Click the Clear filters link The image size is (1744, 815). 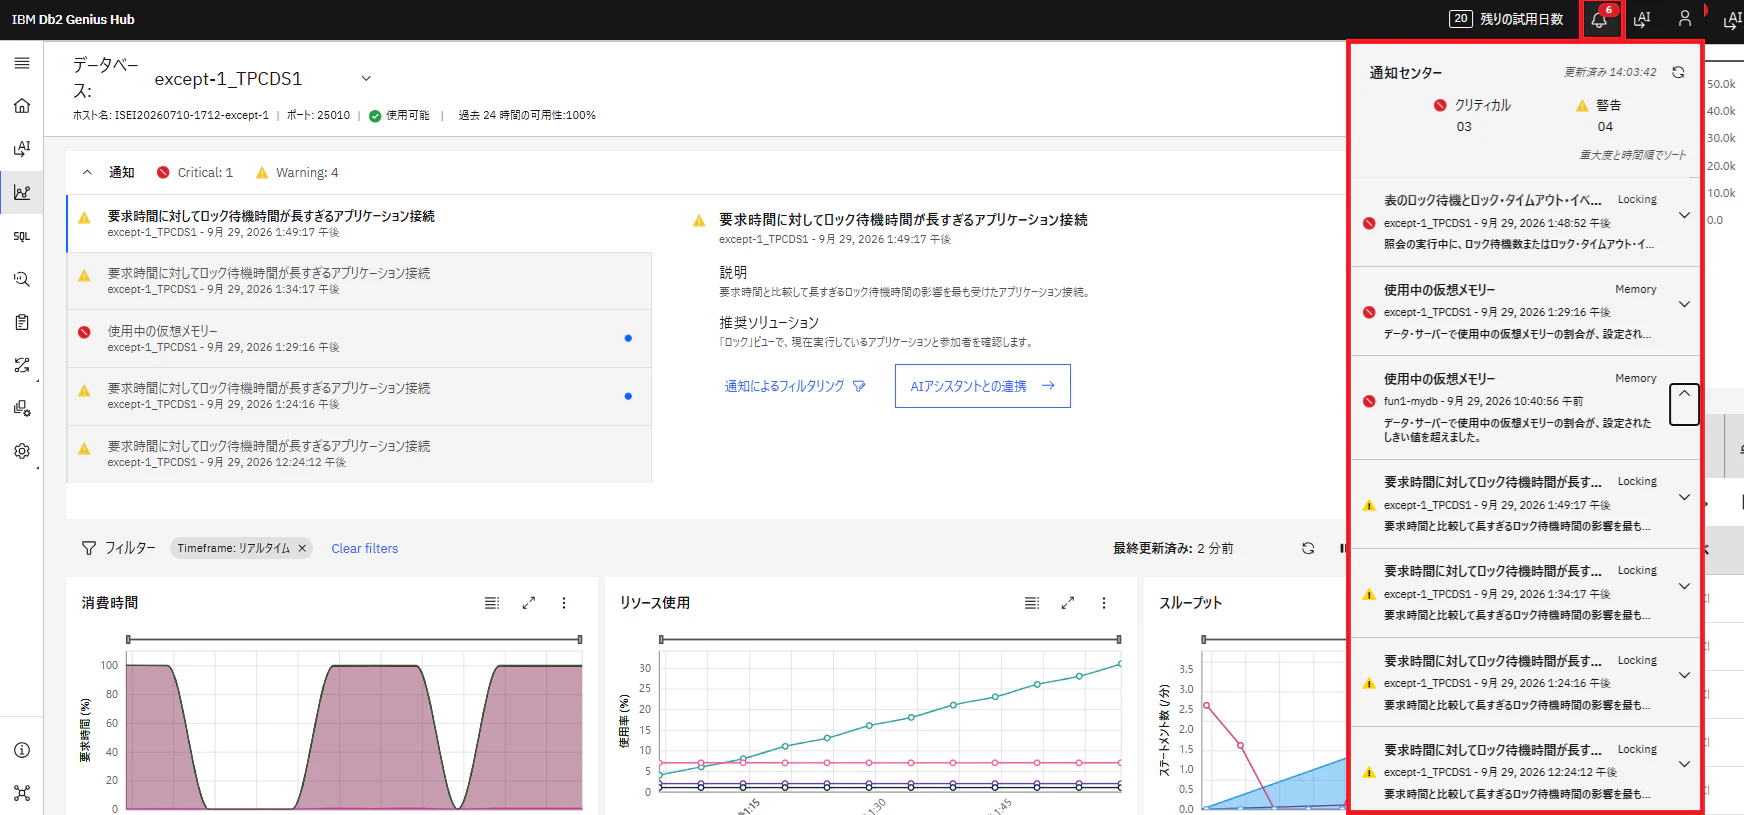(x=365, y=548)
